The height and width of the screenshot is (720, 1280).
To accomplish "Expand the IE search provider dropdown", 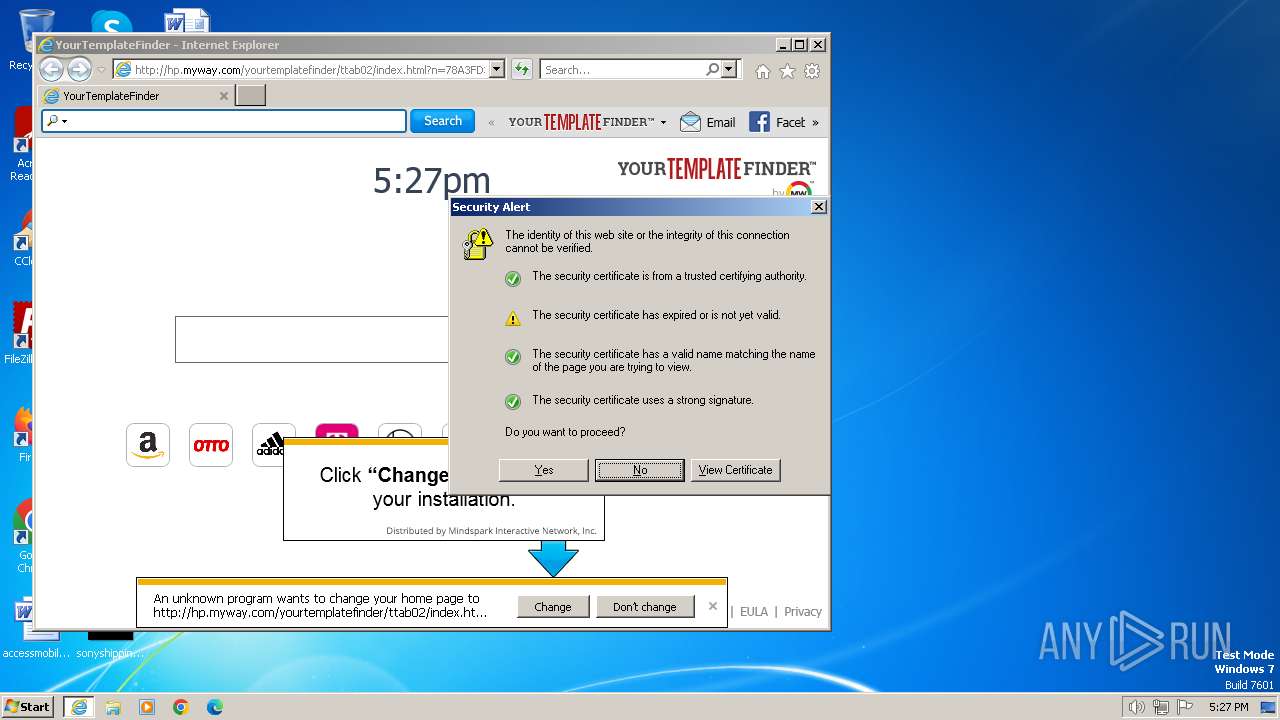I will point(729,70).
